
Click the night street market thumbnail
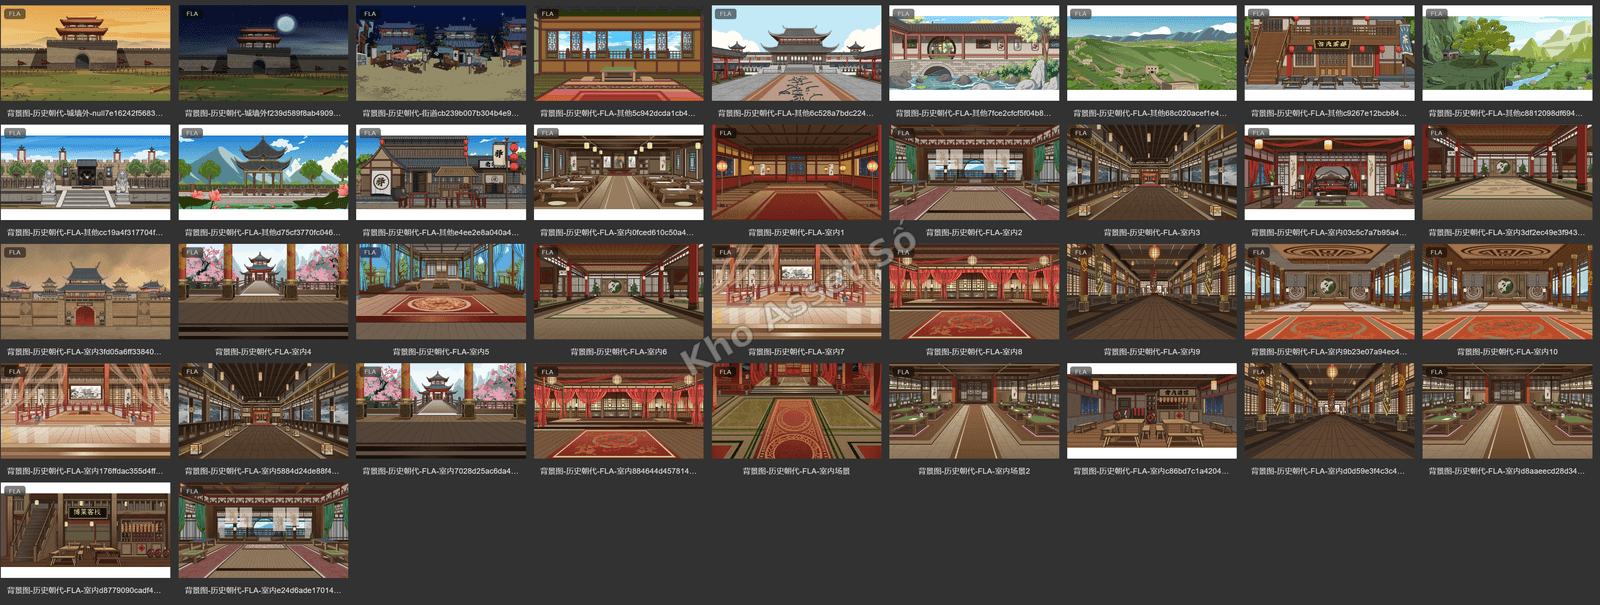tap(441, 53)
